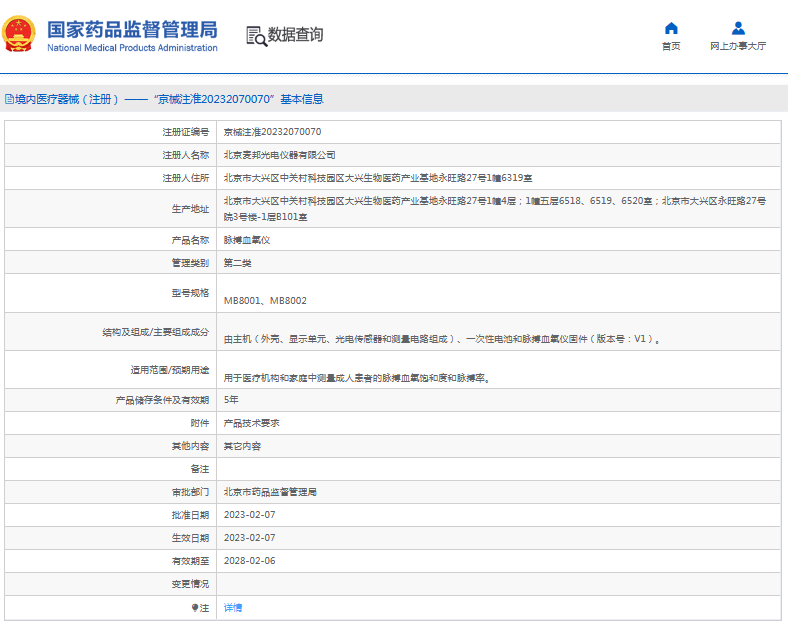The width and height of the screenshot is (788, 628).
Task: Click National Medical Products Administration text
Action: (132, 48)
